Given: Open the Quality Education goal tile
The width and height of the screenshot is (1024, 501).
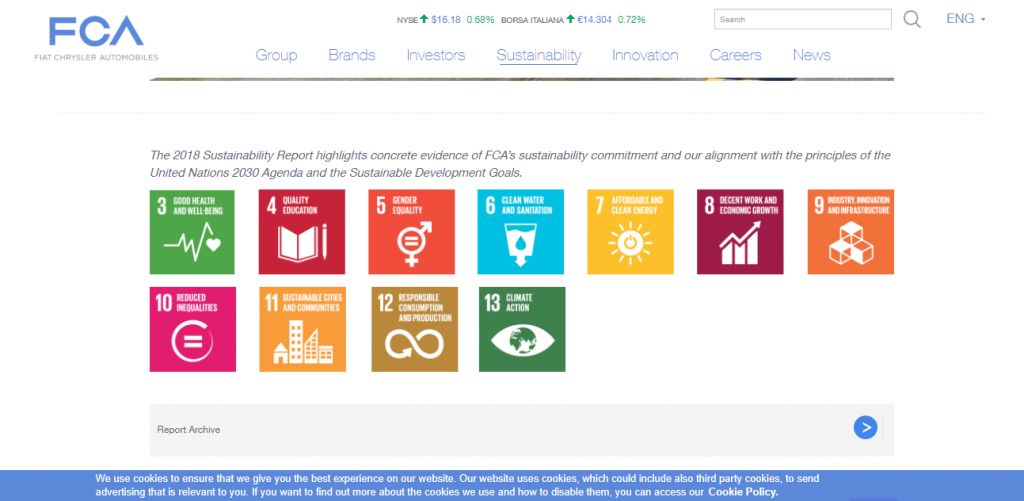Looking at the screenshot, I should tap(301, 231).
